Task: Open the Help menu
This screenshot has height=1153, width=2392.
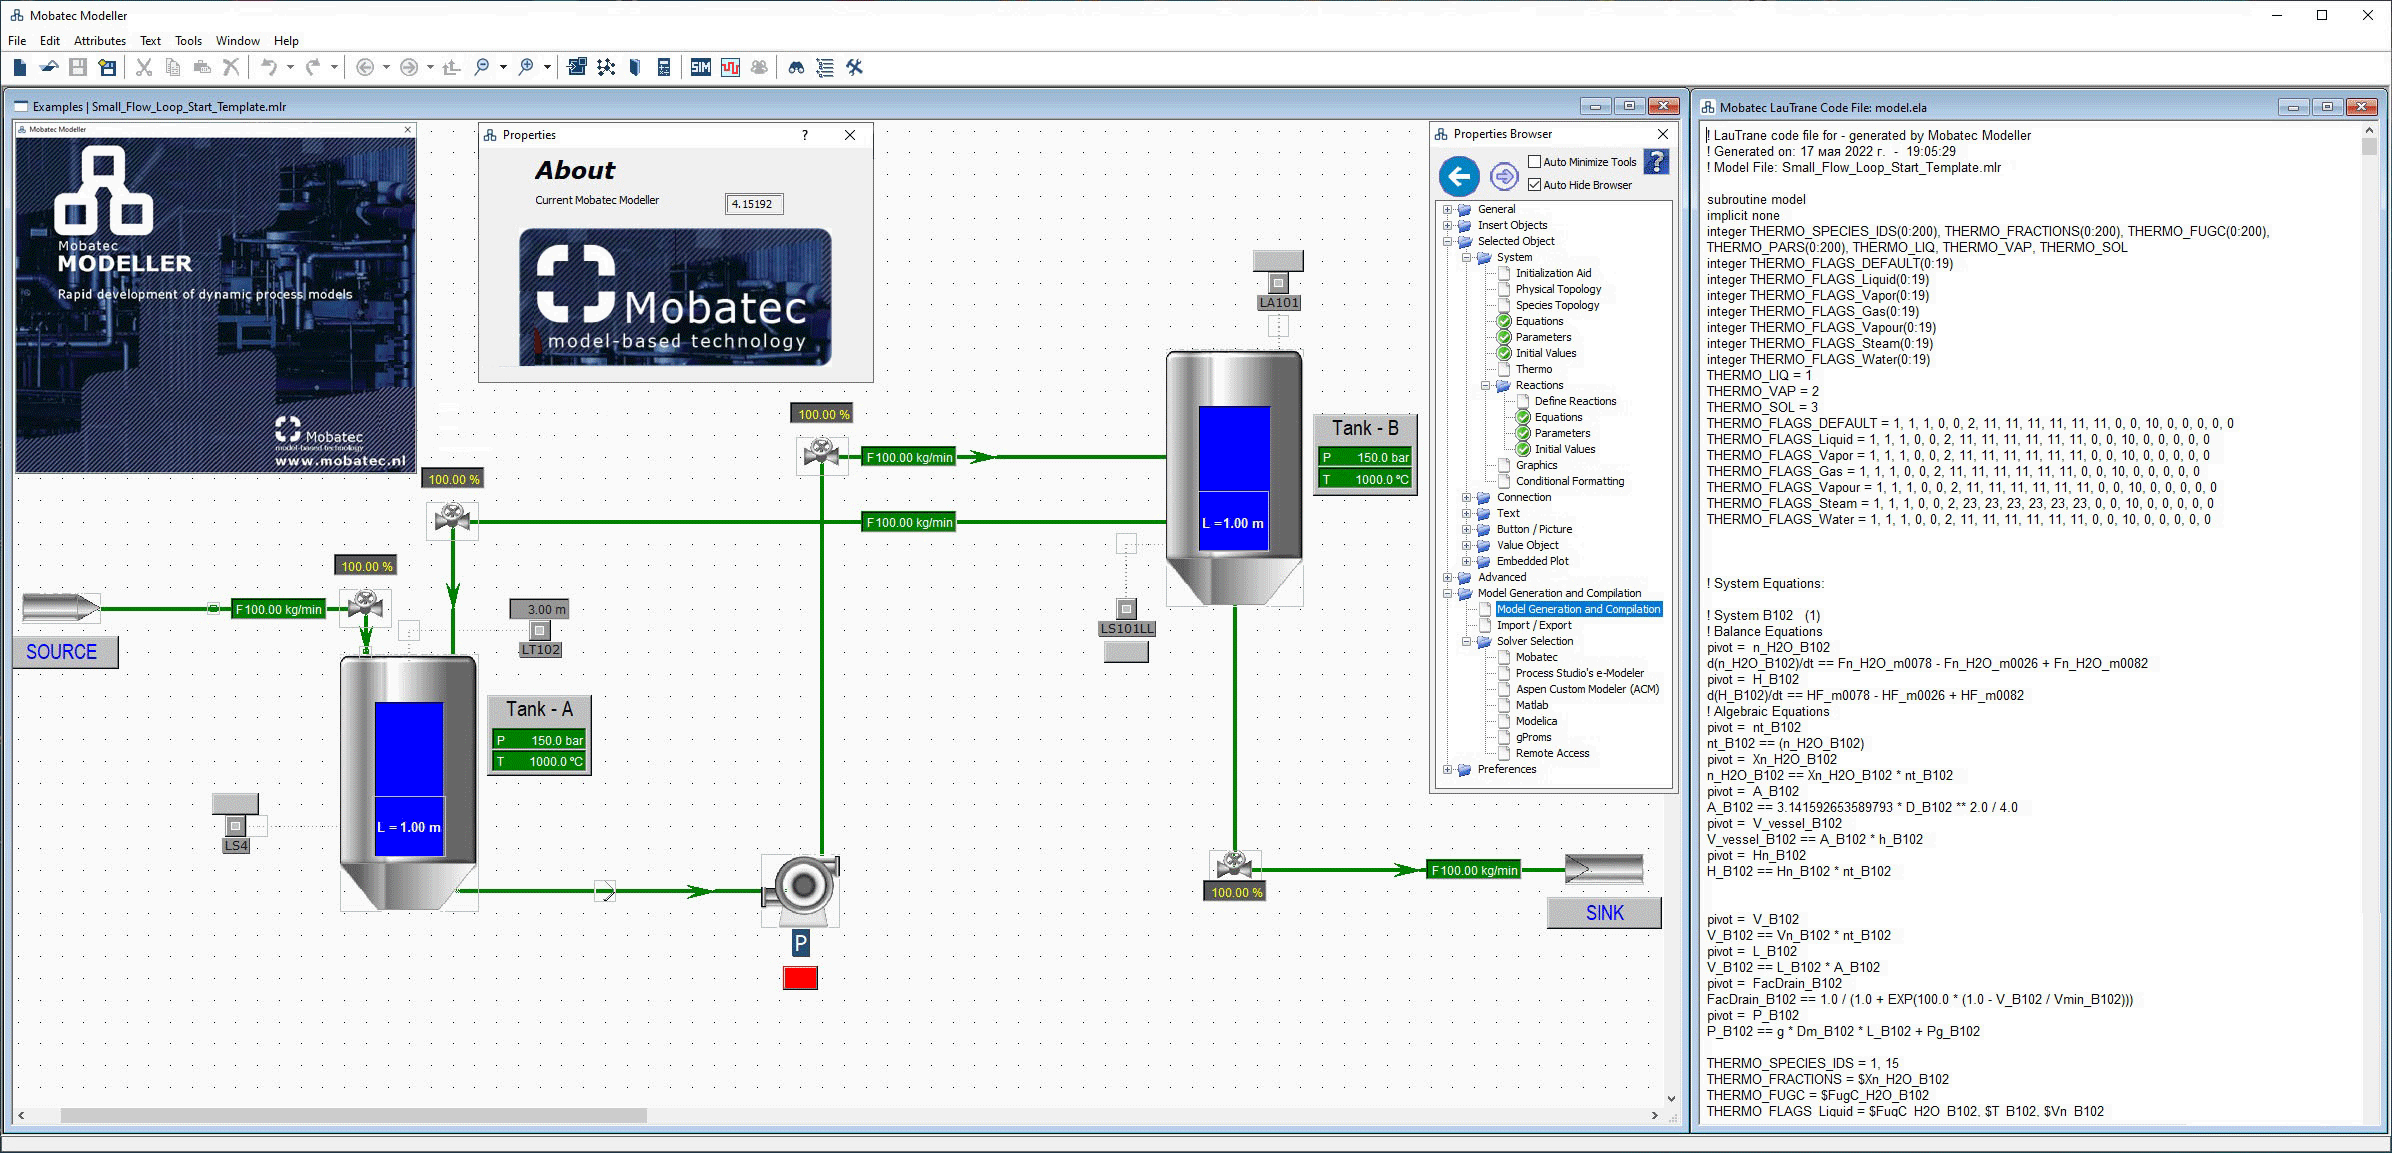Action: coord(286,41)
